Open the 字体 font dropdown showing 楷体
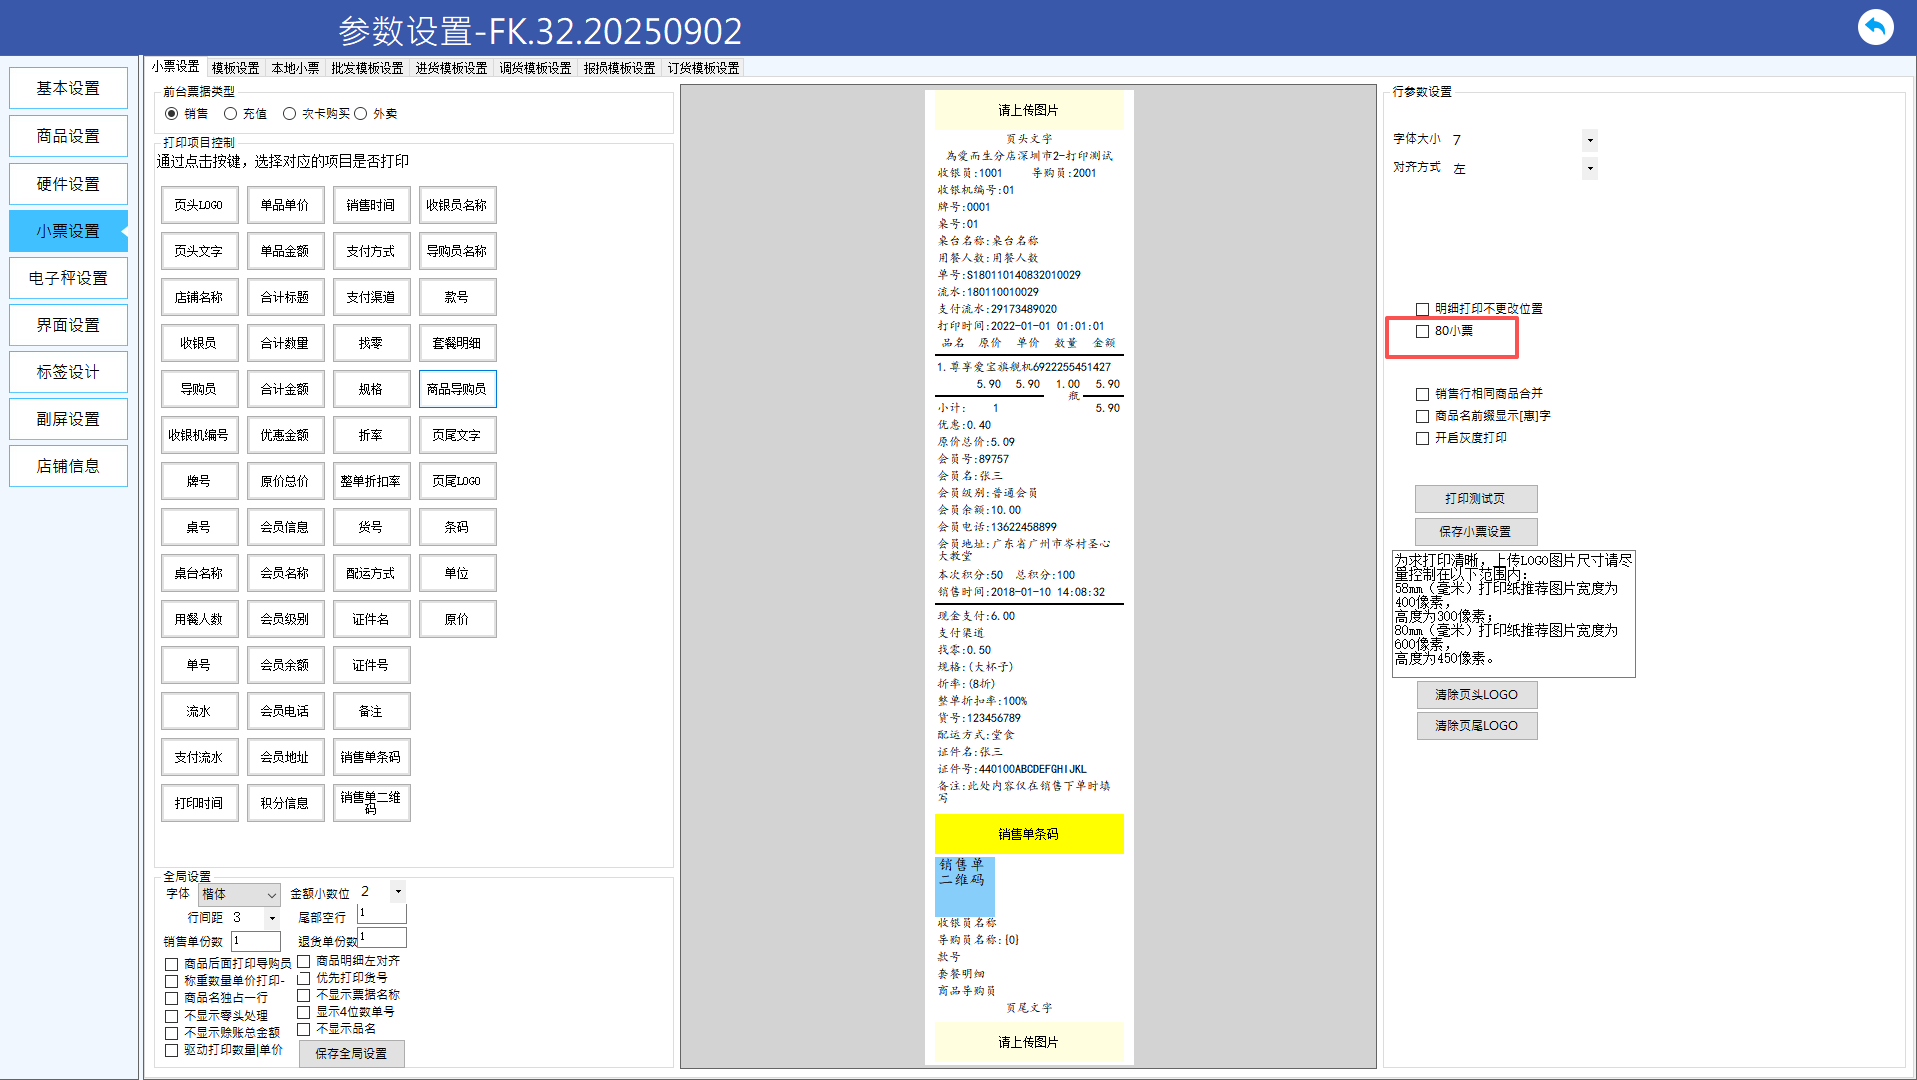The image size is (1917, 1080). pyautogui.click(x=239, y=894)
